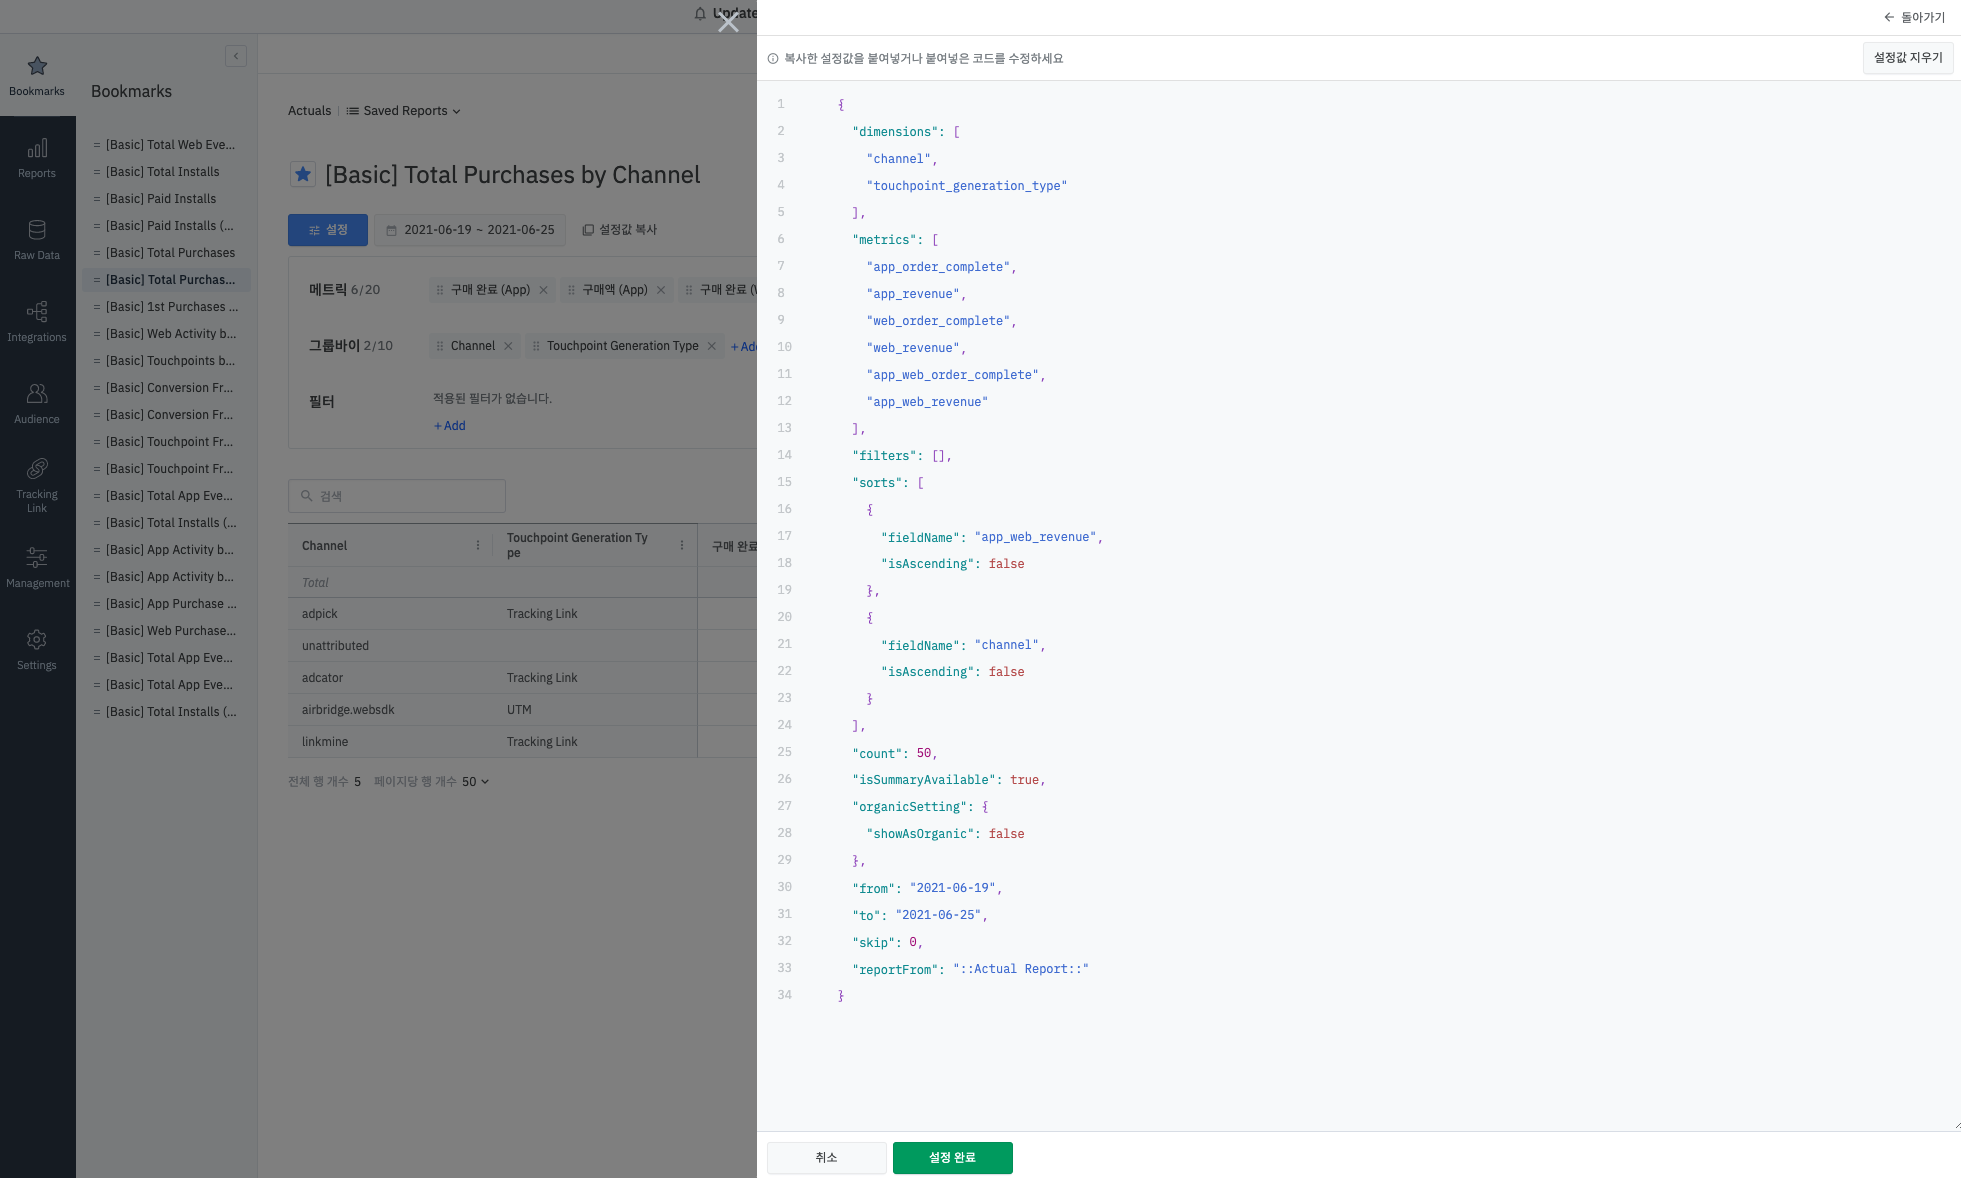Close the settings code panel (X)
This screenshot has height=1178, width=1961.
(x=728, y=21)
